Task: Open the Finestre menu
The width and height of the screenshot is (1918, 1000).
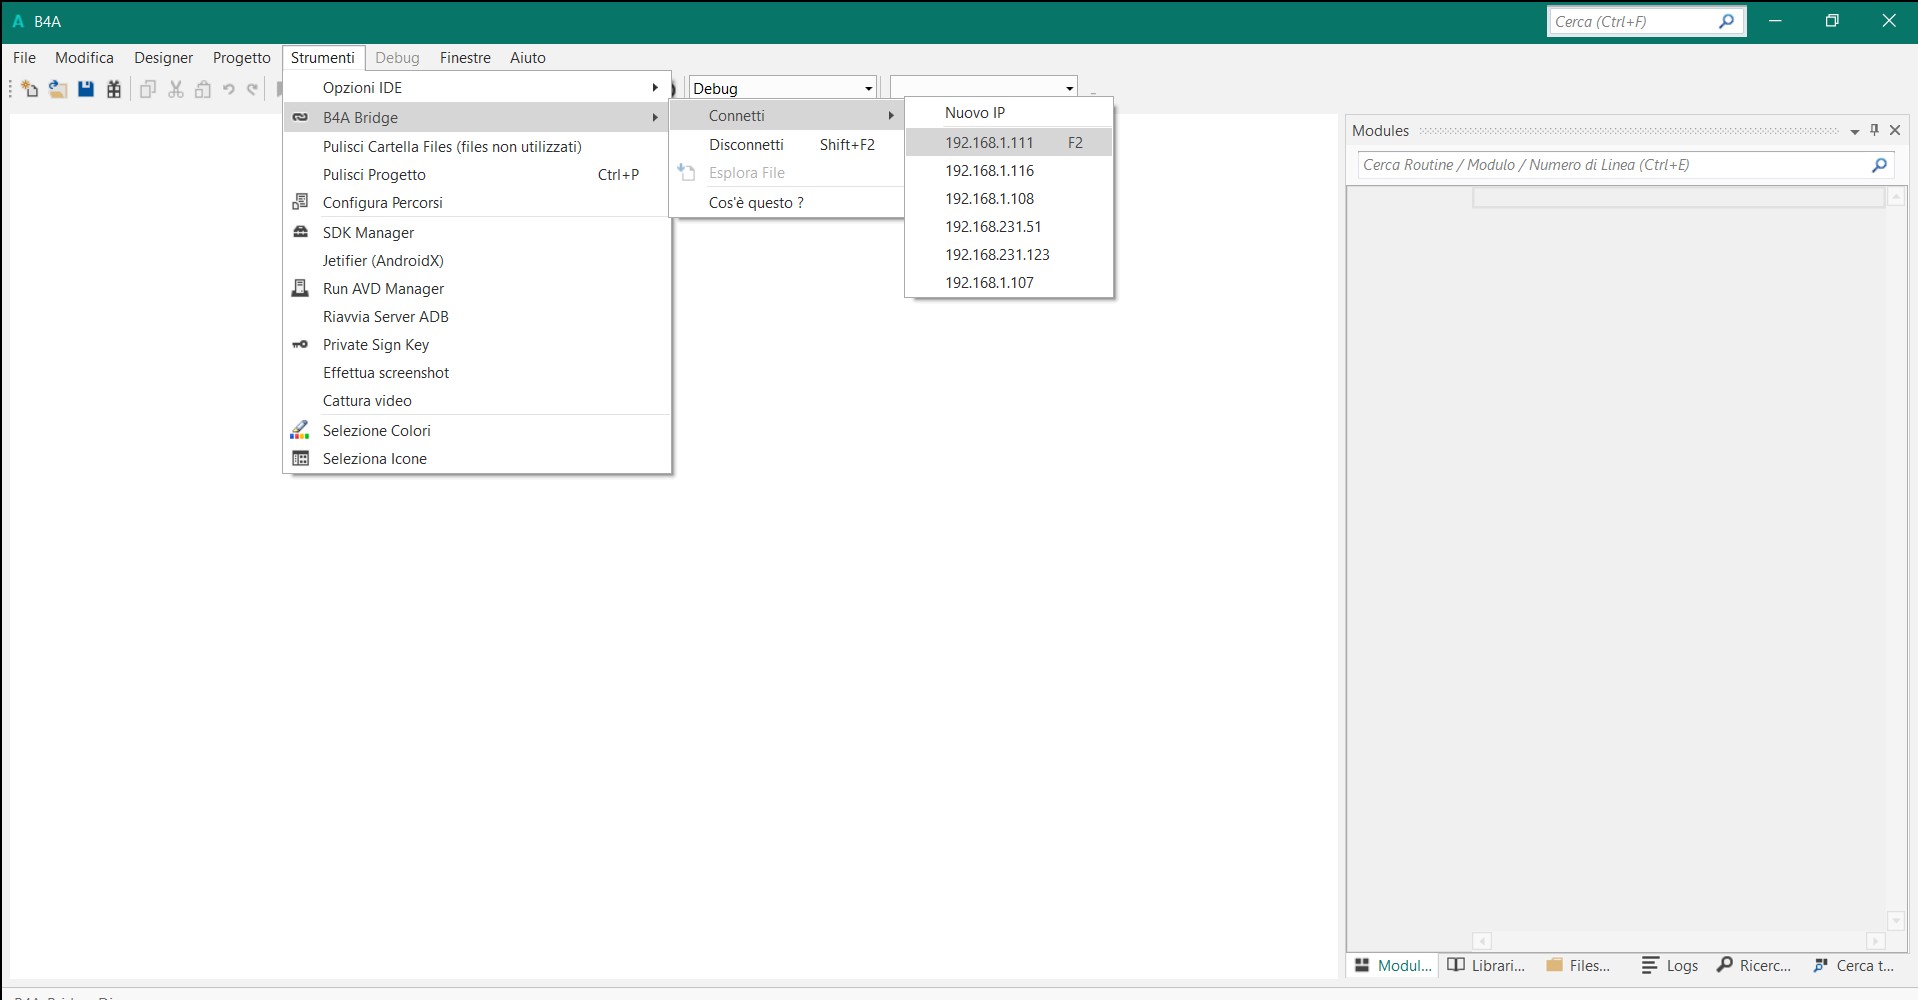Action: 465,58
